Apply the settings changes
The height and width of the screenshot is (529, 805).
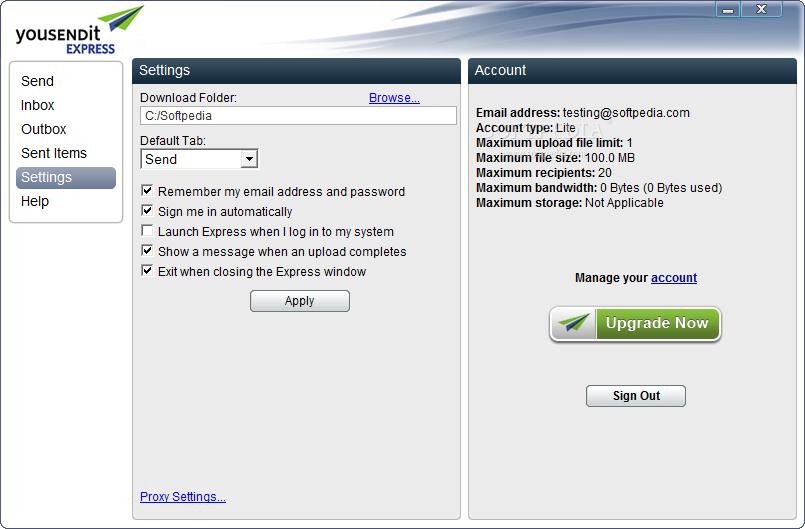[300, 301]
